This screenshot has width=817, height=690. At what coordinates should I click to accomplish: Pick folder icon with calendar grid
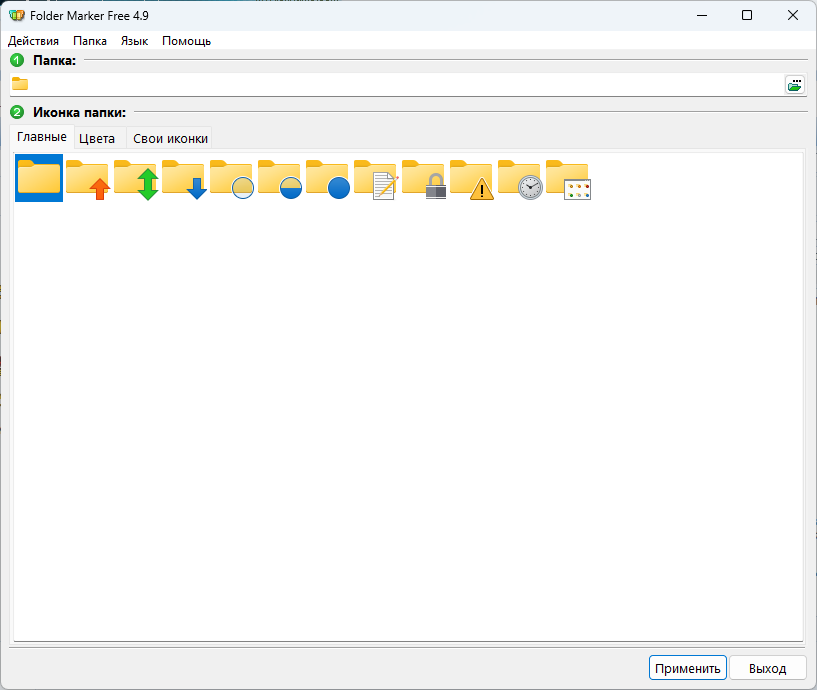click(x=568, y=178)
